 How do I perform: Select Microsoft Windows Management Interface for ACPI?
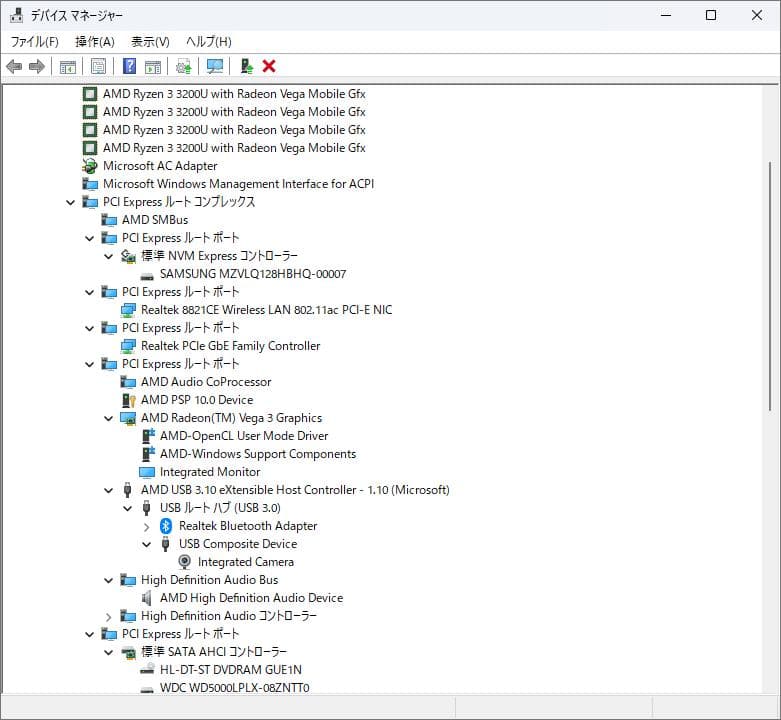coord(238,184)
